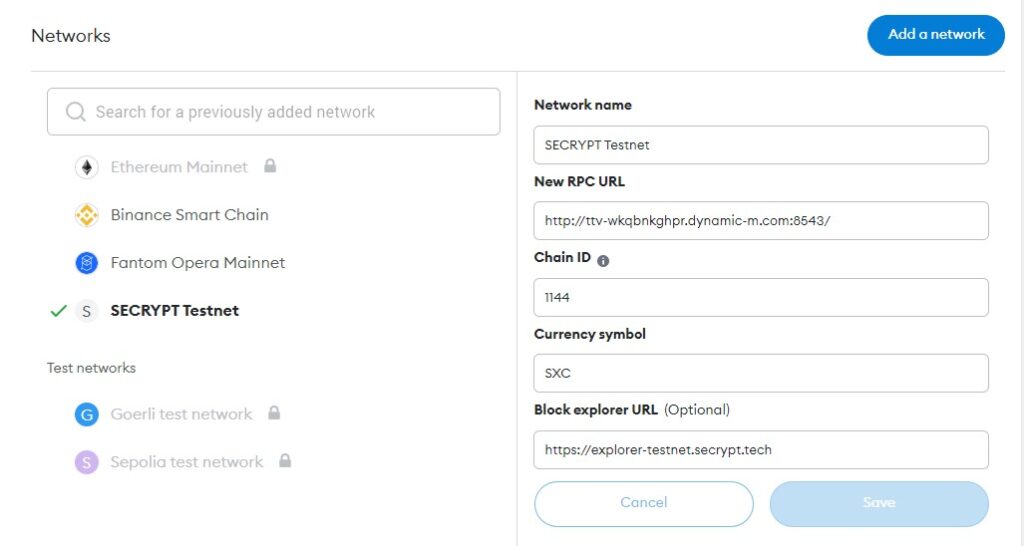
Task: Focus the Block explorer URL field
Action: pos(760,450)
